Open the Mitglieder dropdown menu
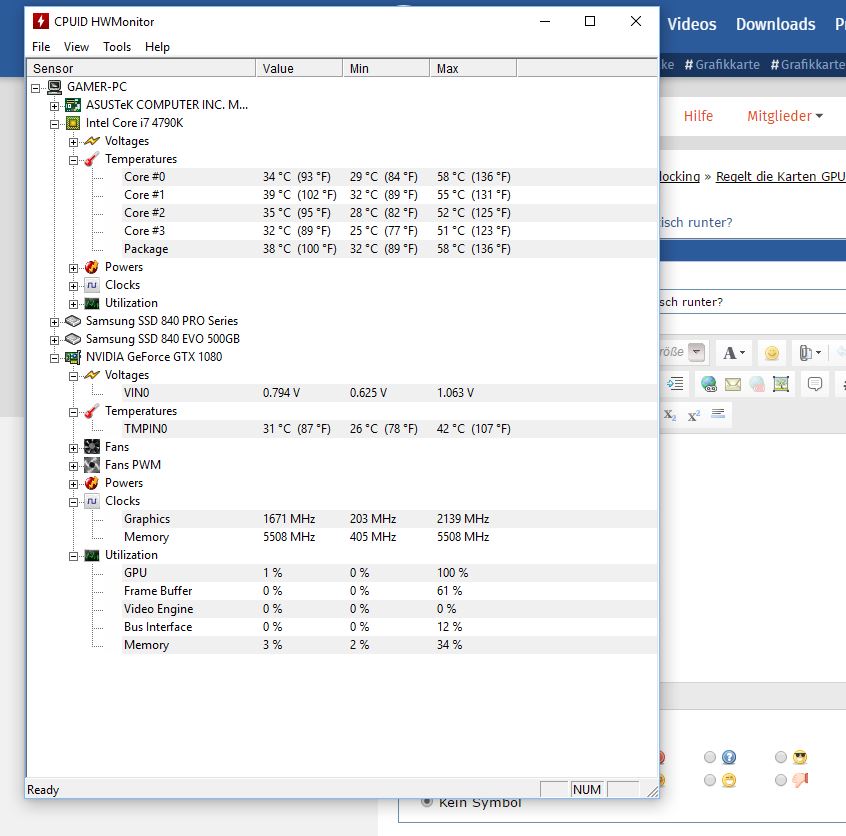This screenshot has width=846, height=836. [x=784, y=116]
